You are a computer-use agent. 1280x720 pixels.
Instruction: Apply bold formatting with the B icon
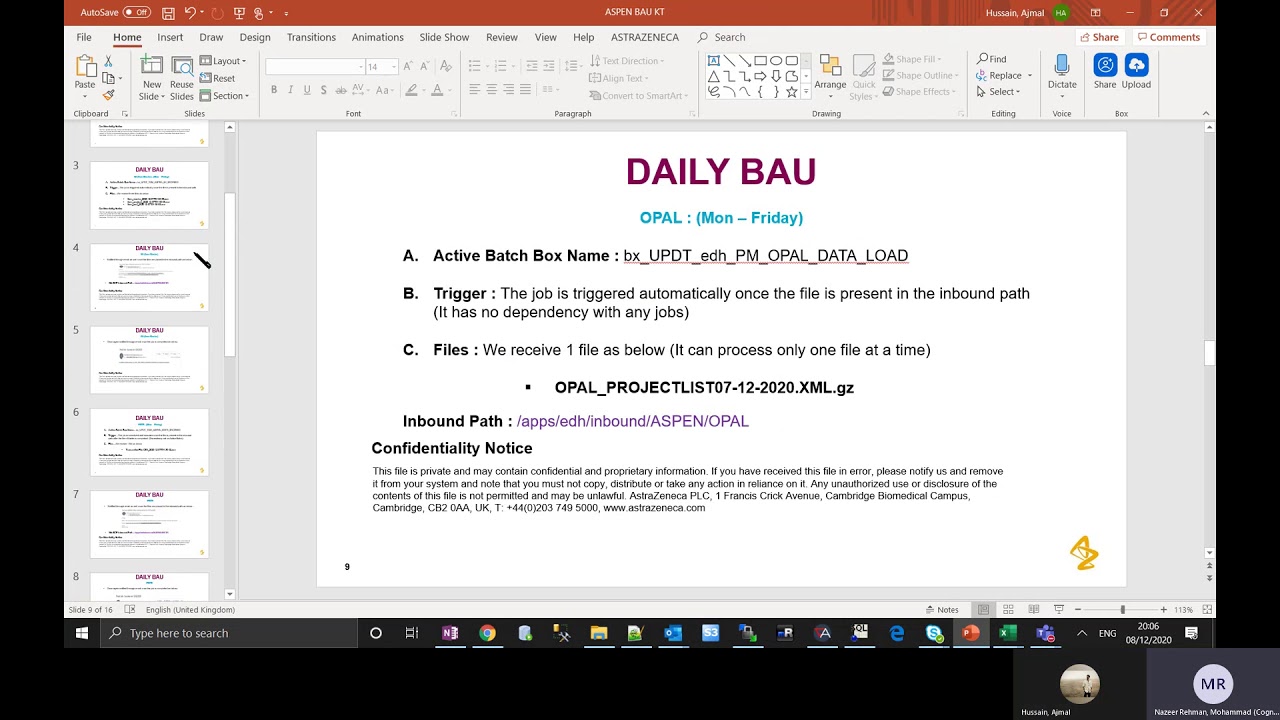tap(274, 90)
